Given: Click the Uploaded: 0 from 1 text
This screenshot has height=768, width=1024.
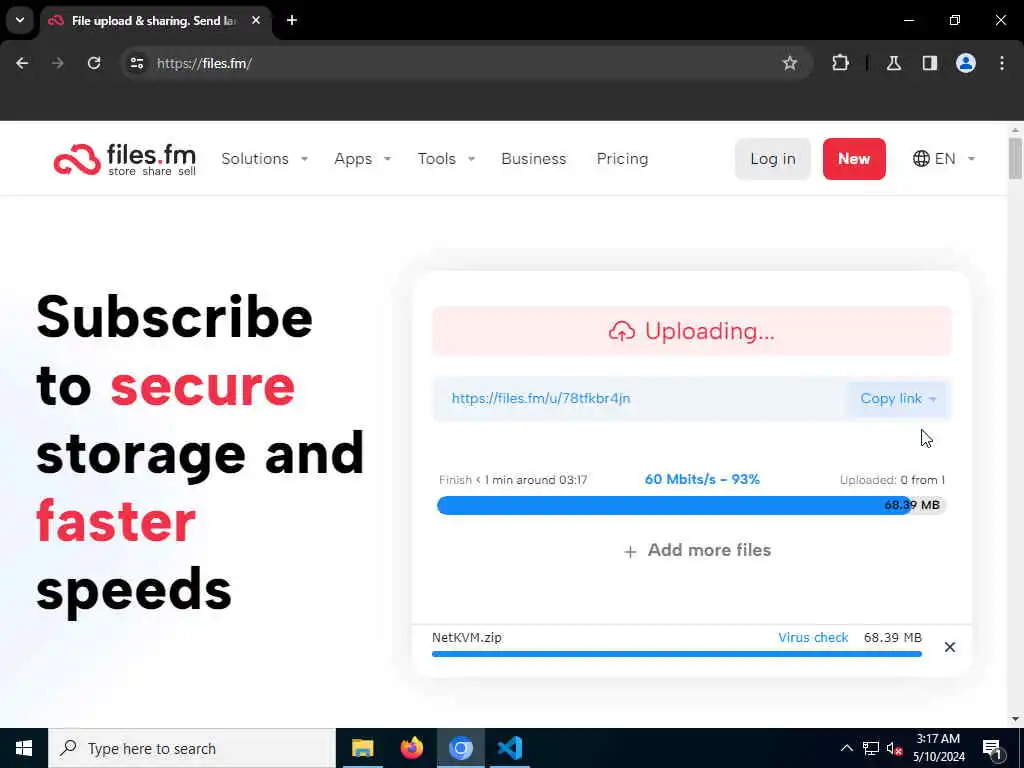Looking at the screenshot, I should (x=892, y=480).
